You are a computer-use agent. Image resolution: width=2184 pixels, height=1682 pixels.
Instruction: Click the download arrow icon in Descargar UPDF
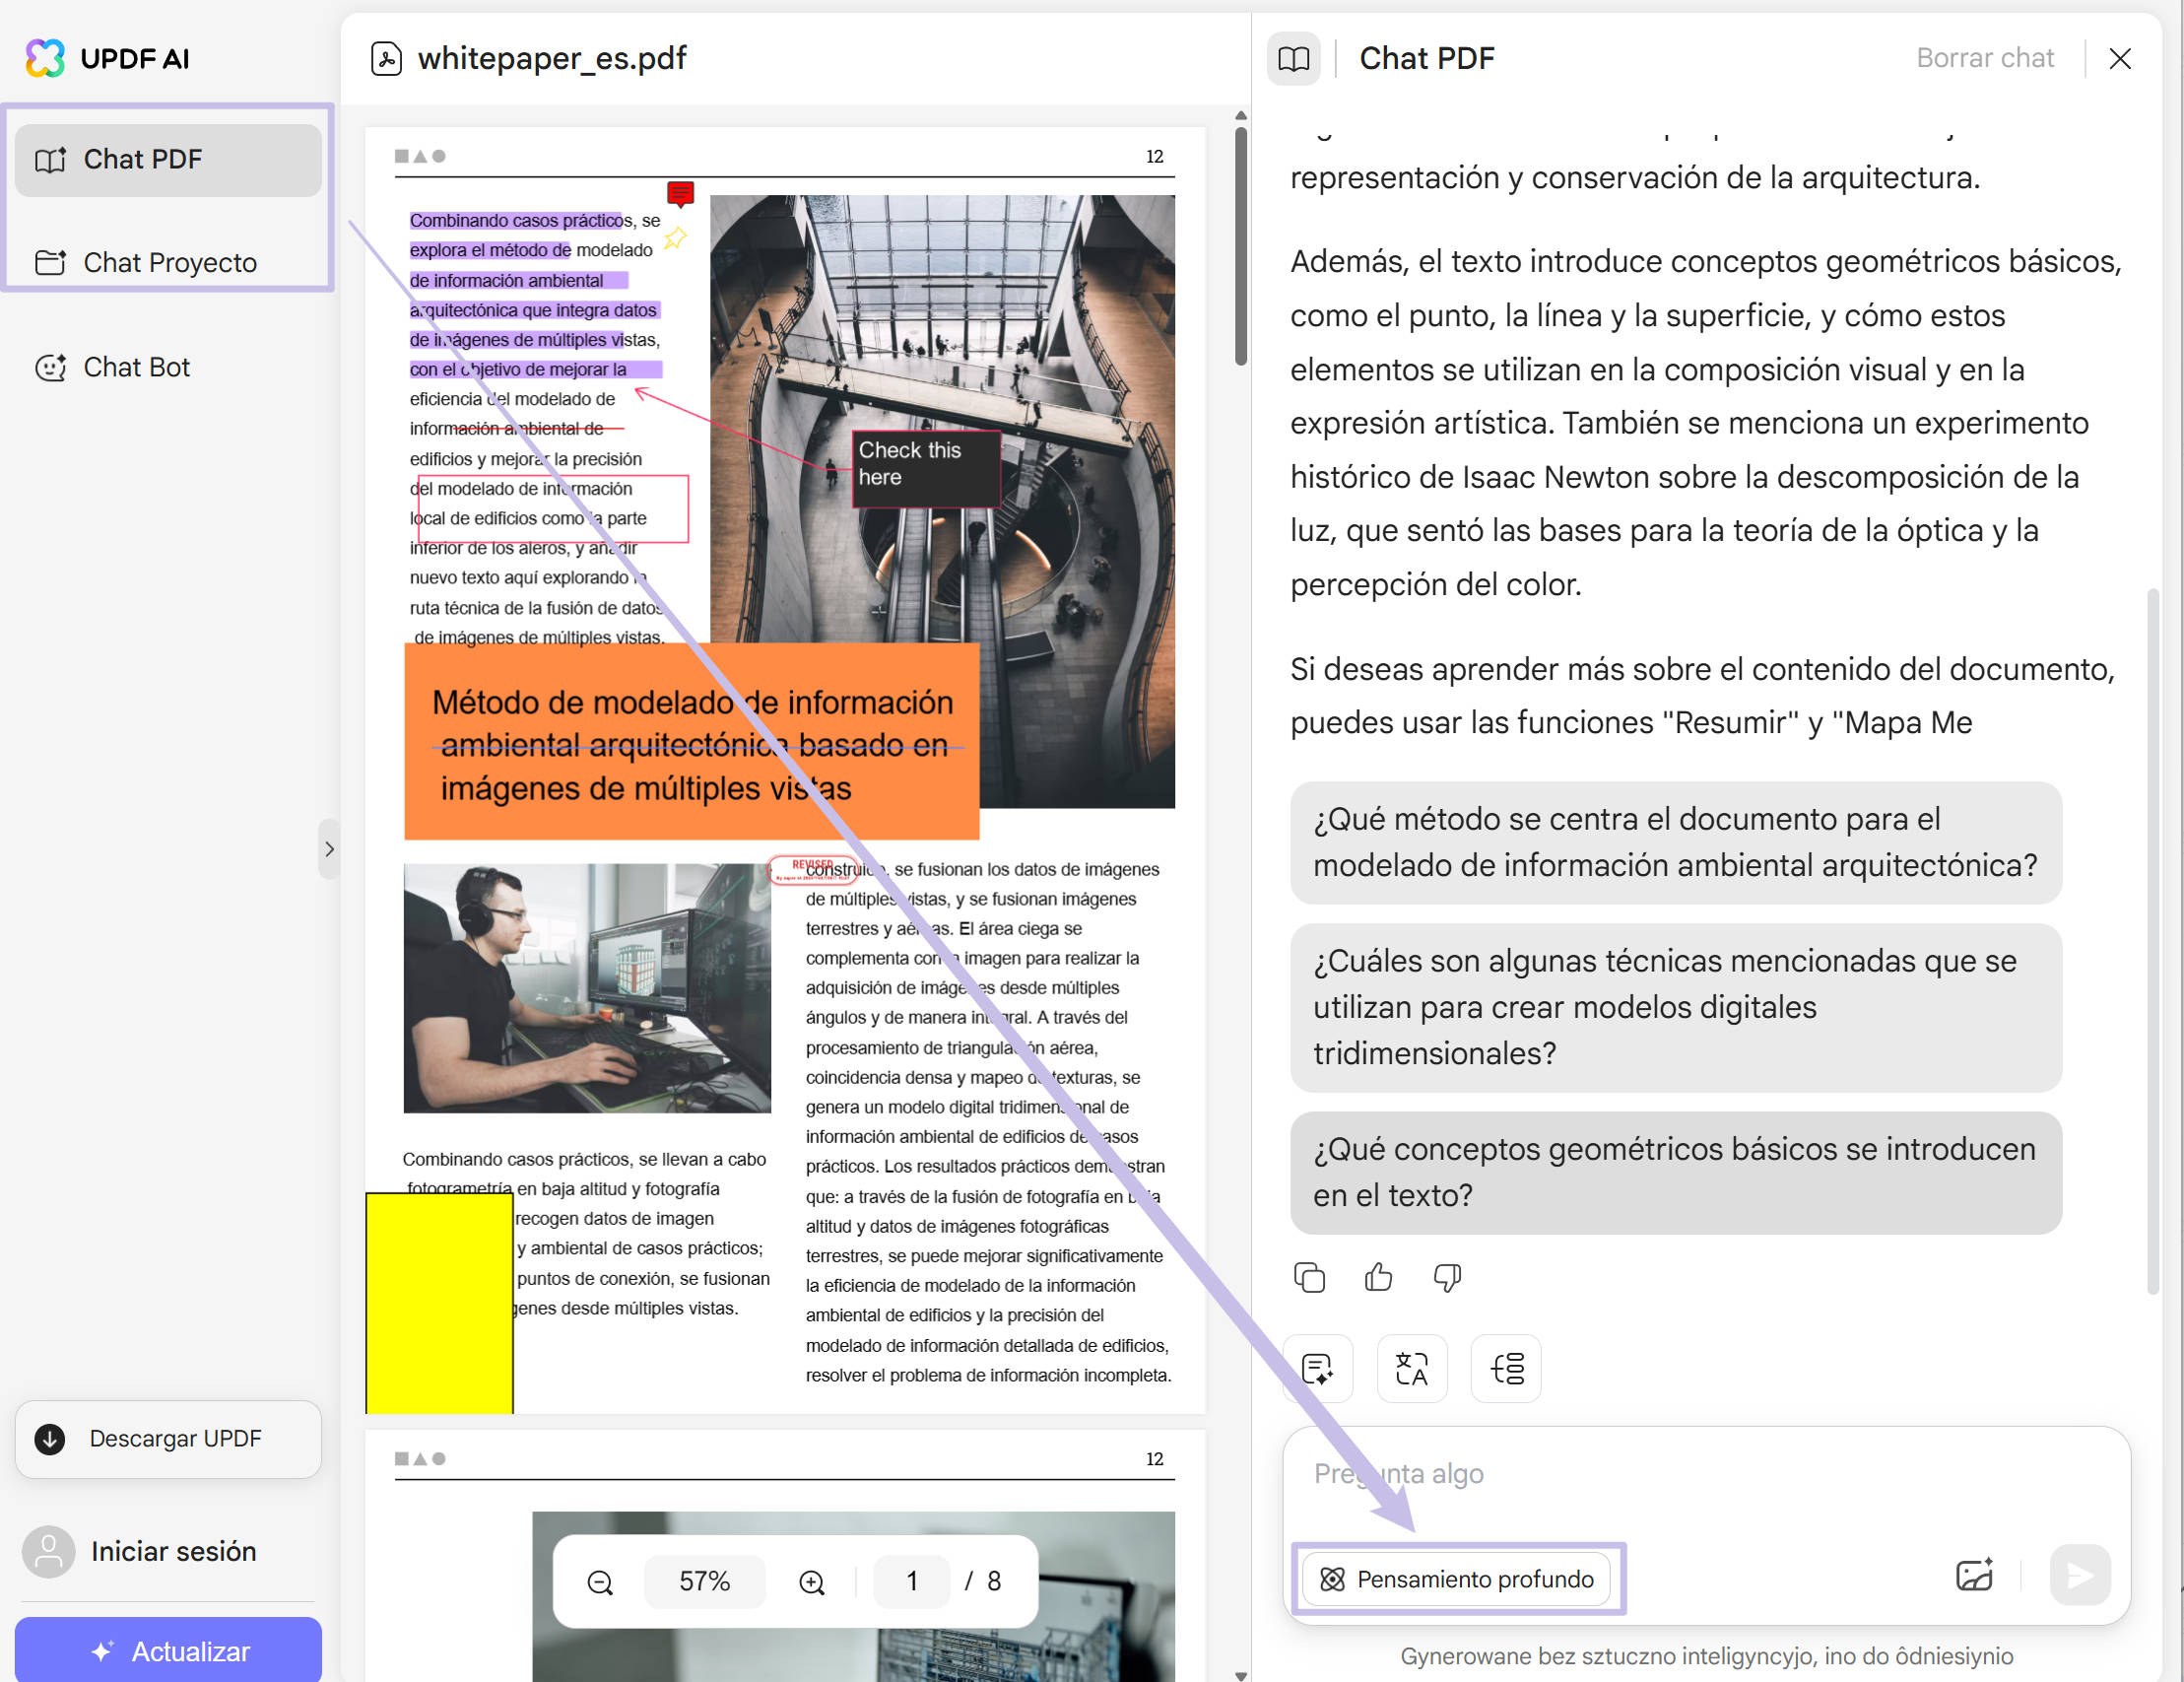pos(50,1439)
